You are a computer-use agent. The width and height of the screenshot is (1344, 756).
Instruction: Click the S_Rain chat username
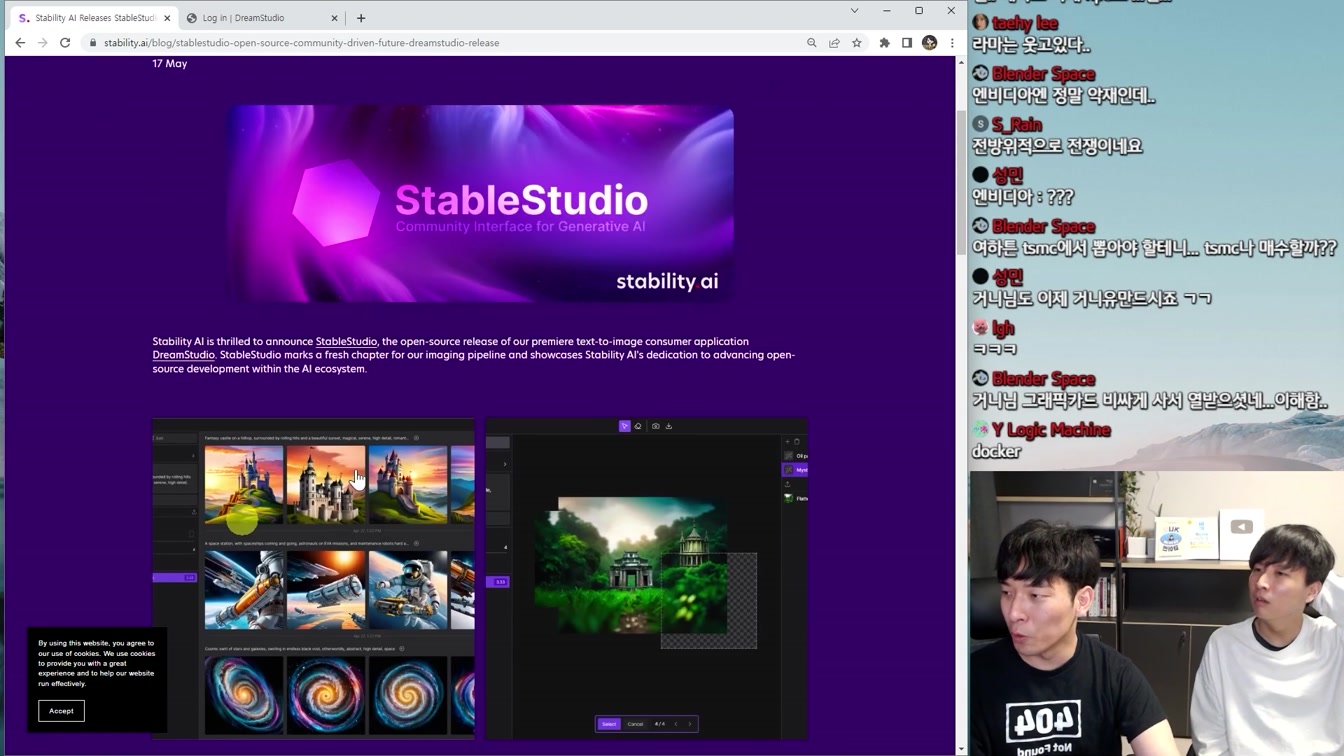tap(1017, 125)
